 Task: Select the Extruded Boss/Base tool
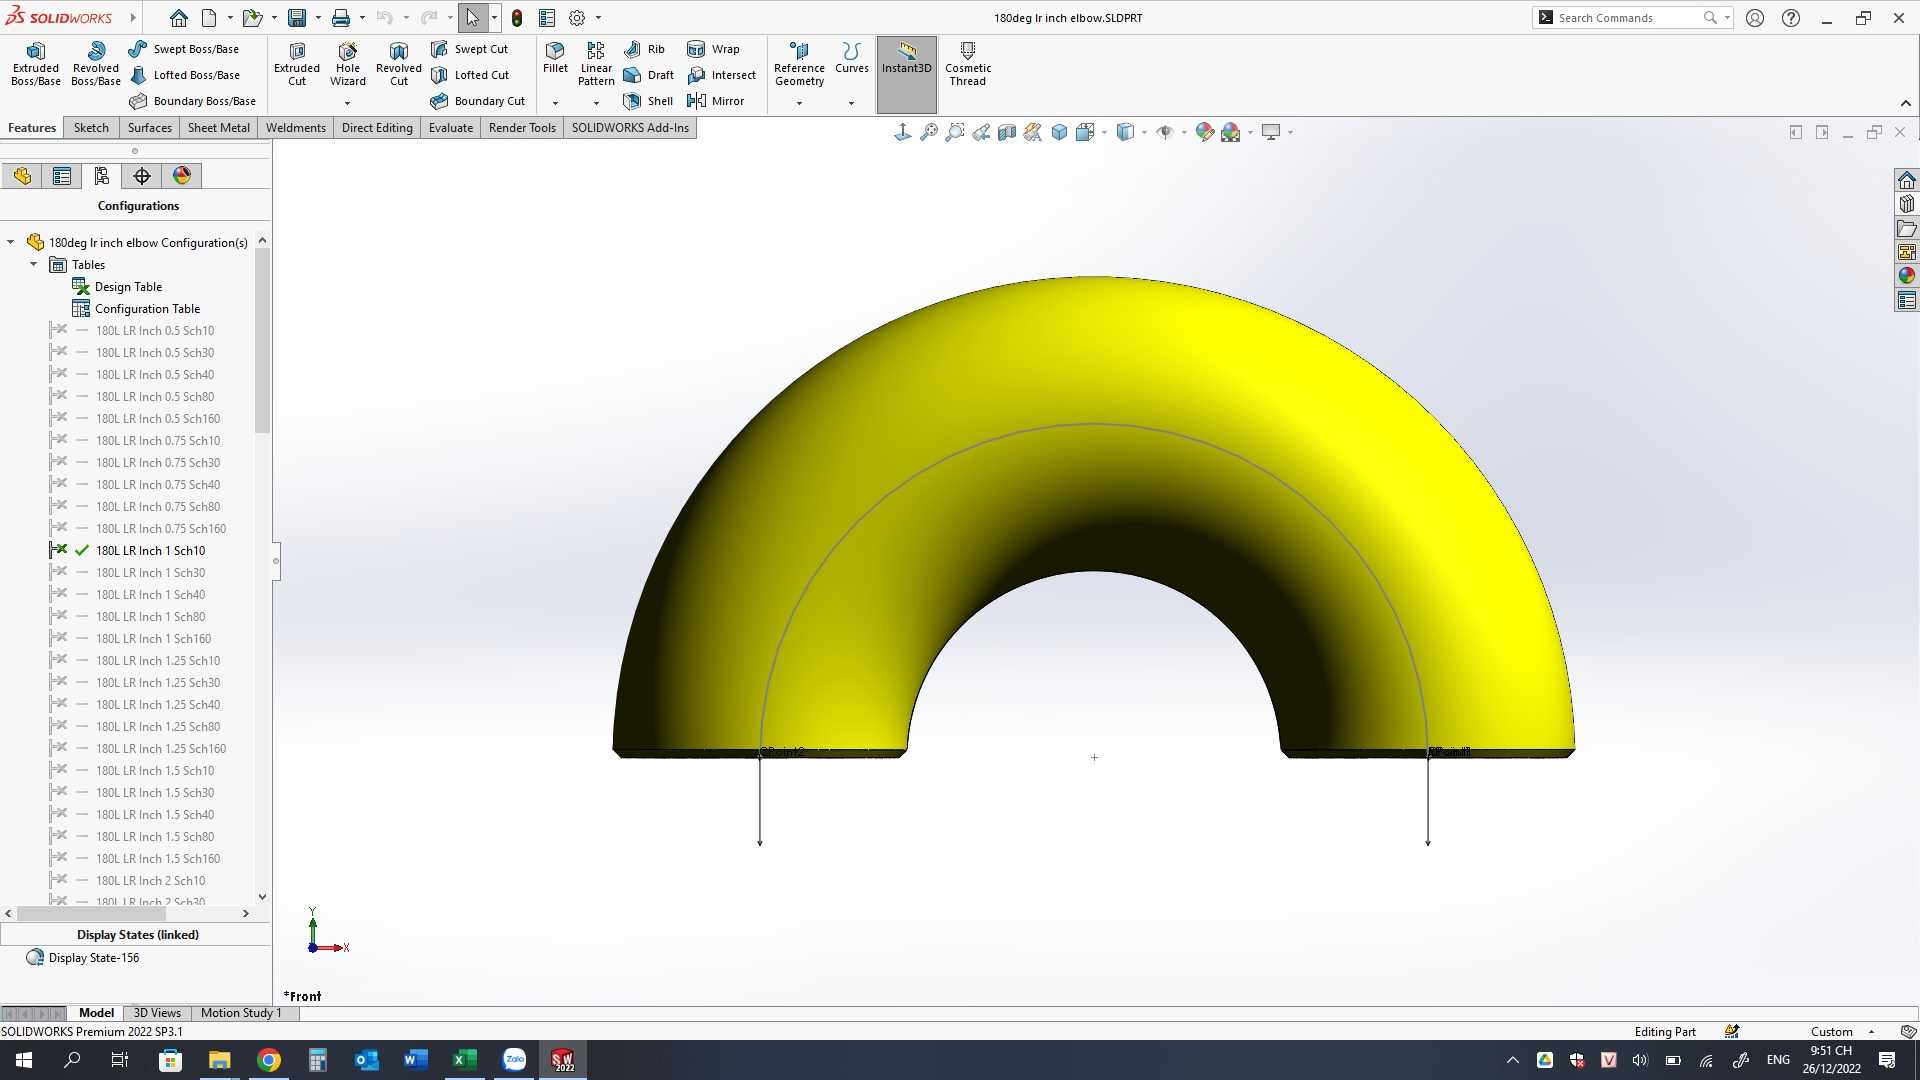pos(35,64)
